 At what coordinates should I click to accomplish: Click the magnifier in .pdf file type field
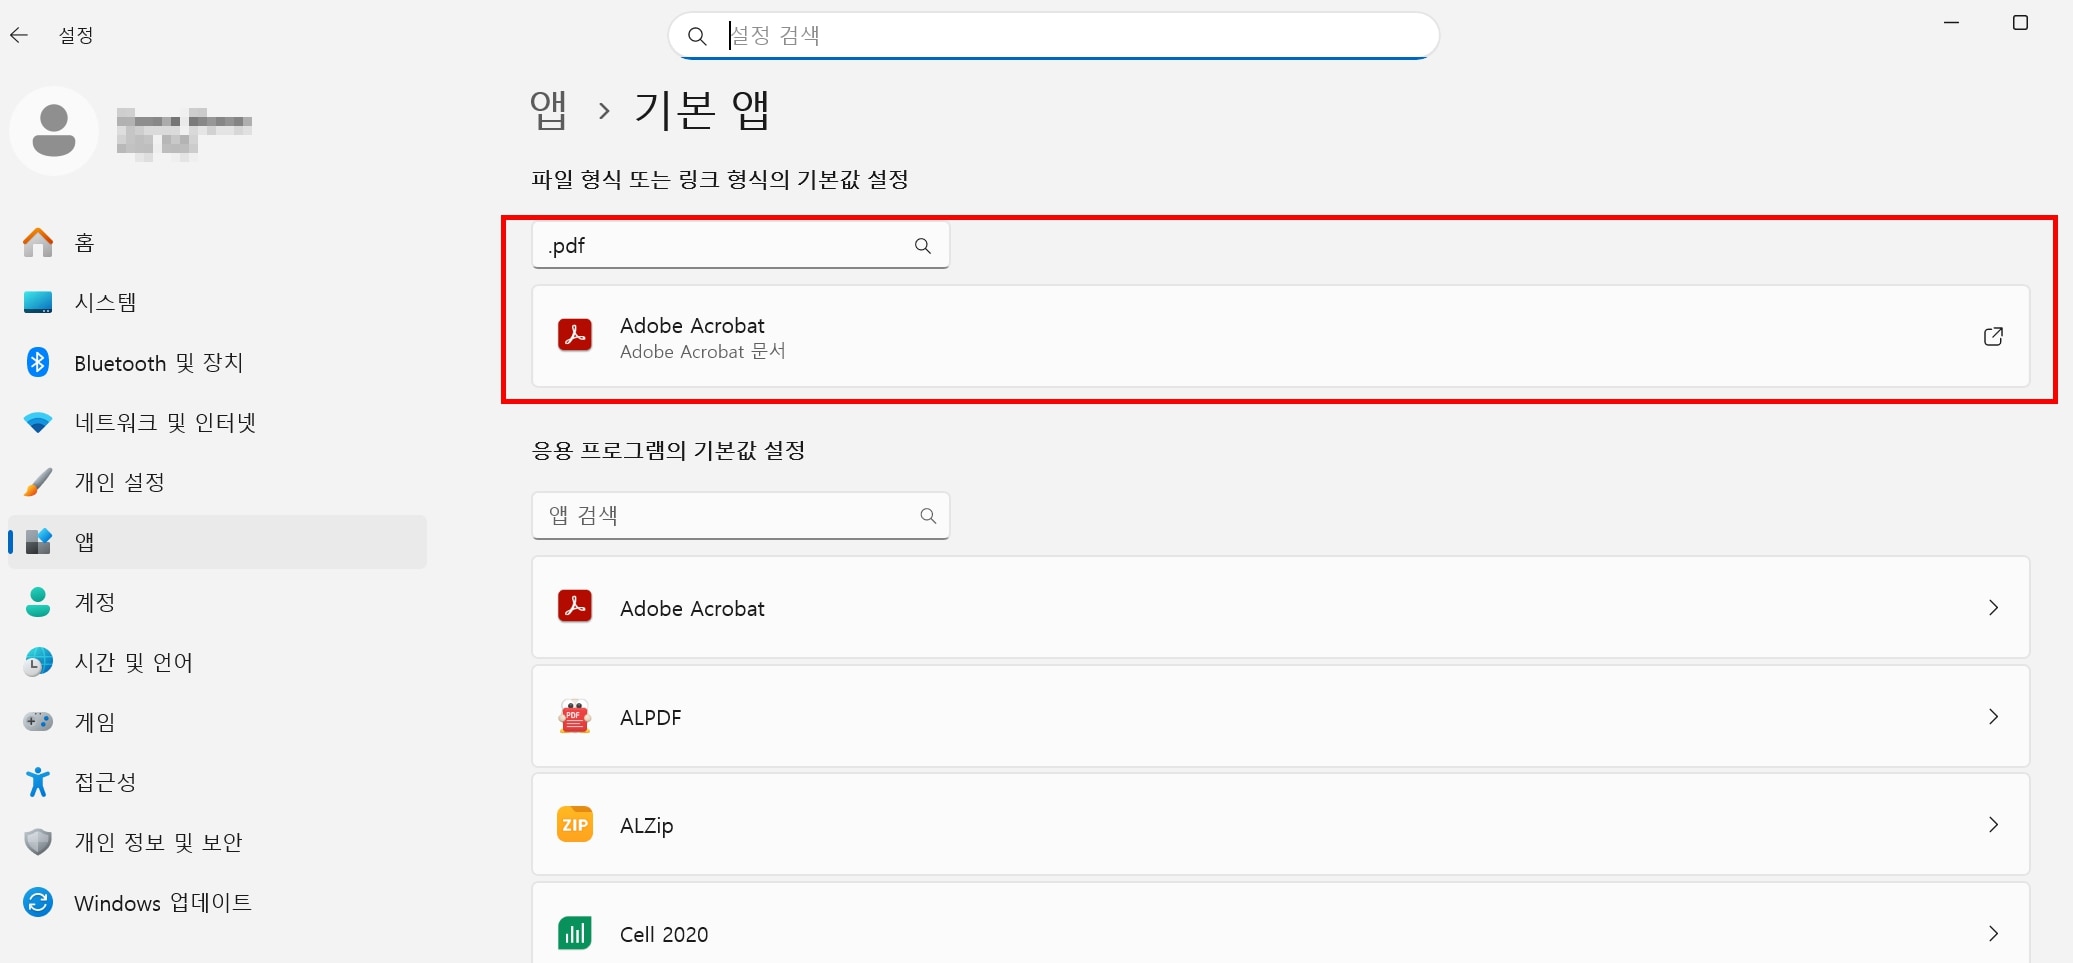click(x=923, y=246)
